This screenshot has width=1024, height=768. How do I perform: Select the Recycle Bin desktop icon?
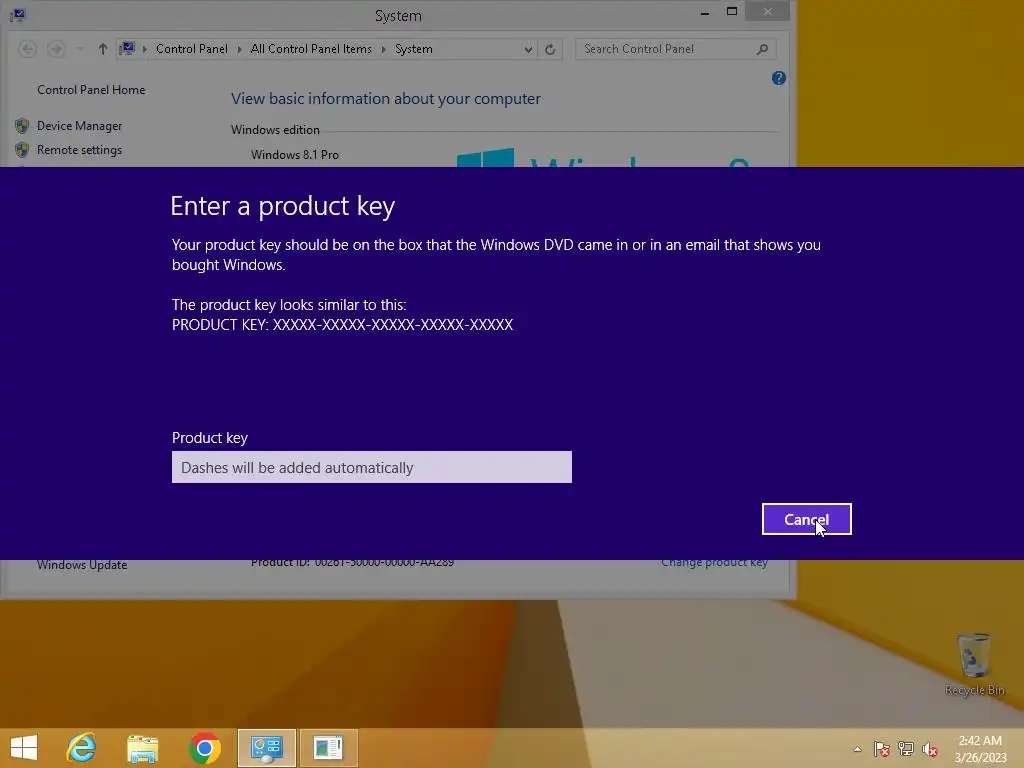coord(974,664)
